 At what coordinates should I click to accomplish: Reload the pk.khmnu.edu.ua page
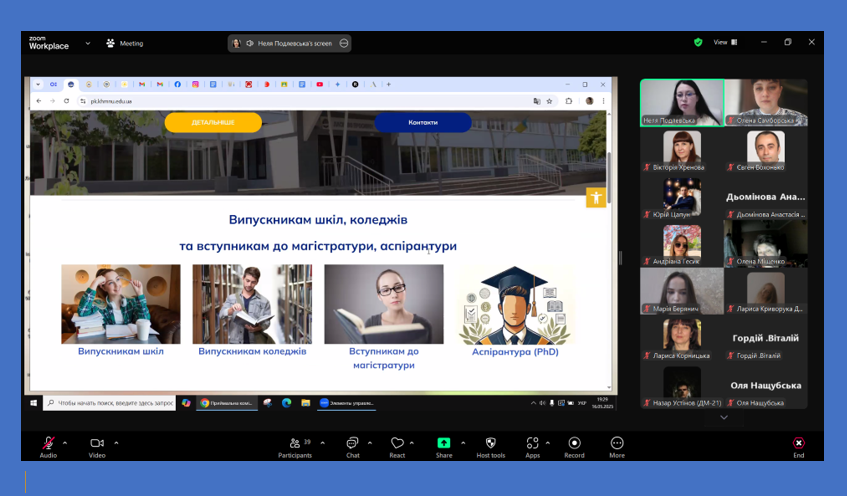point(66,101)
